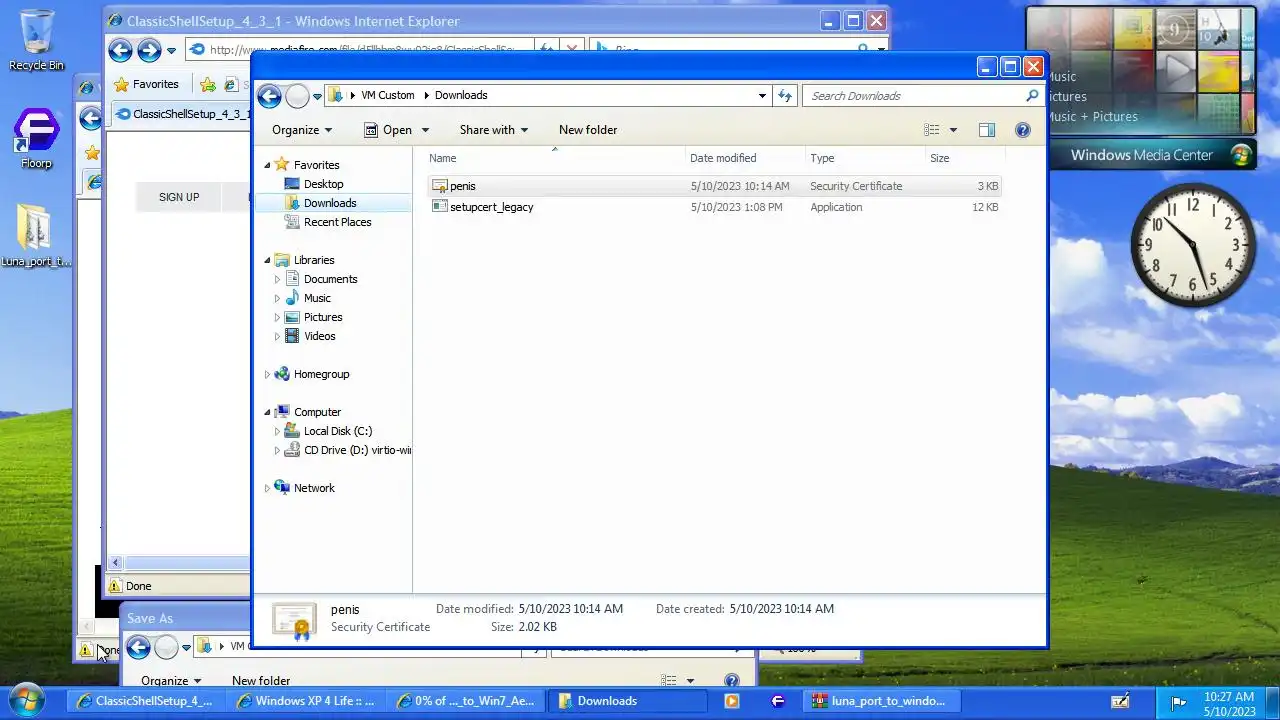The image size is (1280, 720).
Task: Select CD Drive (D:) virtio-win
Action: point(357,450)
